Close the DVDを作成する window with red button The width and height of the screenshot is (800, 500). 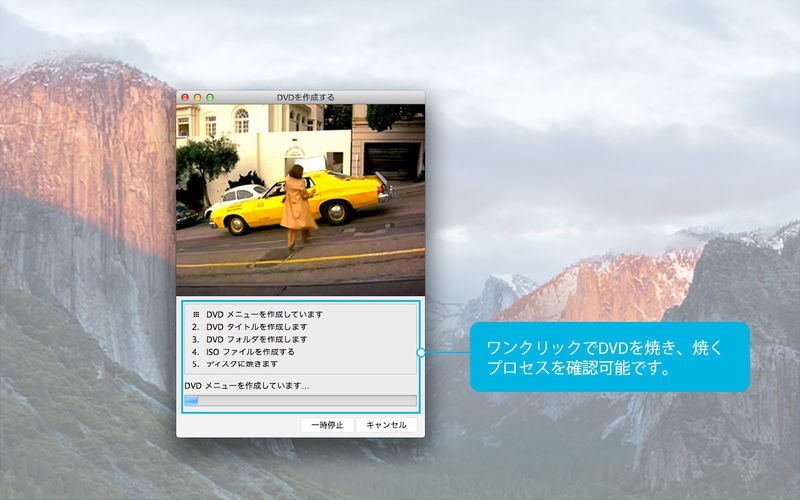click(x=185, y=97)
